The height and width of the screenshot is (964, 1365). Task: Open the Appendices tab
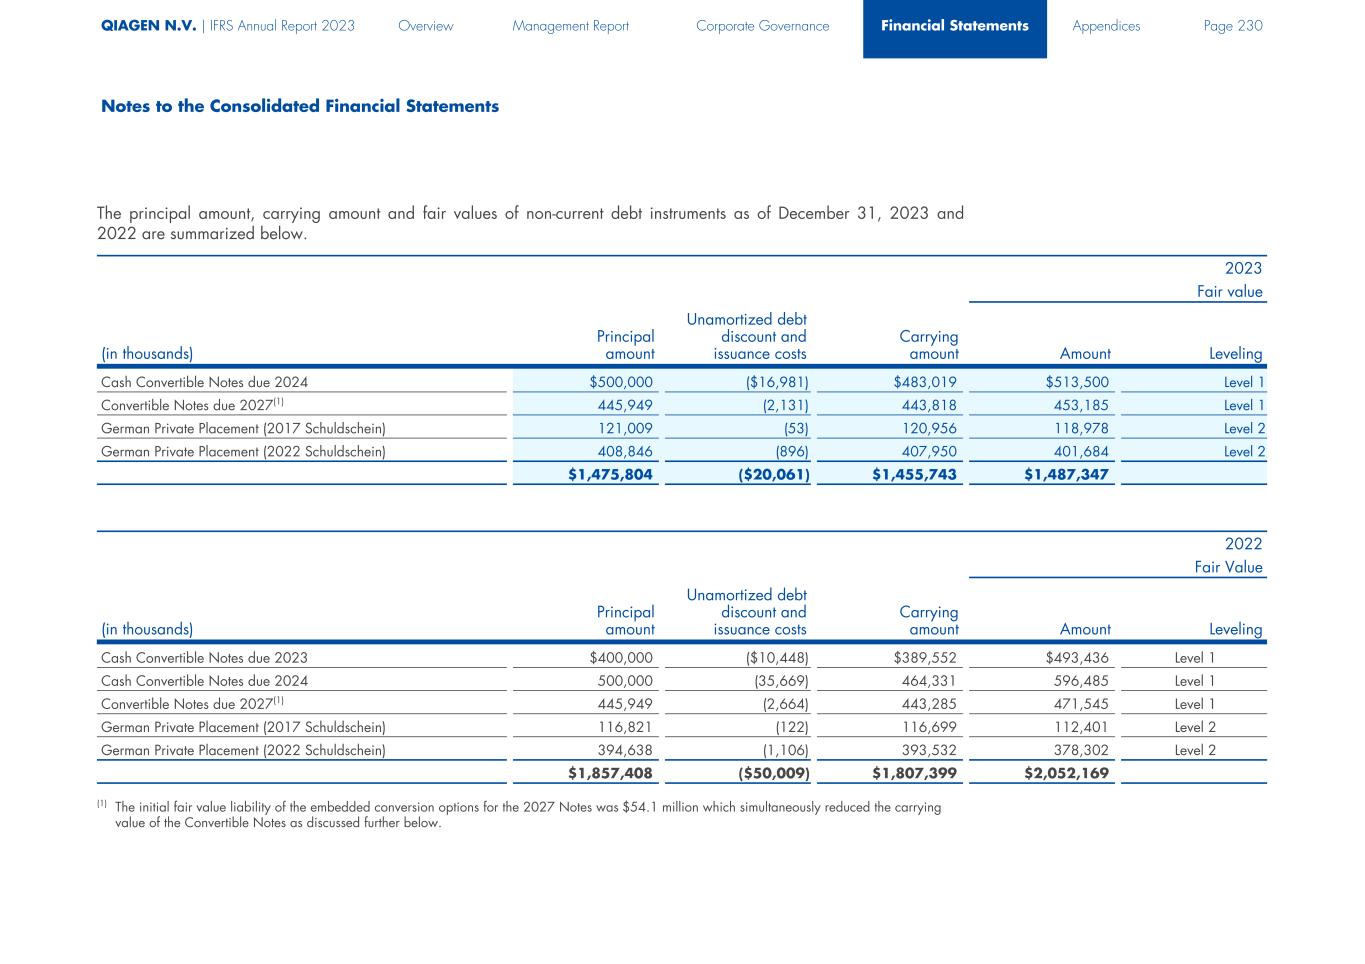(x=1105, y=26)
